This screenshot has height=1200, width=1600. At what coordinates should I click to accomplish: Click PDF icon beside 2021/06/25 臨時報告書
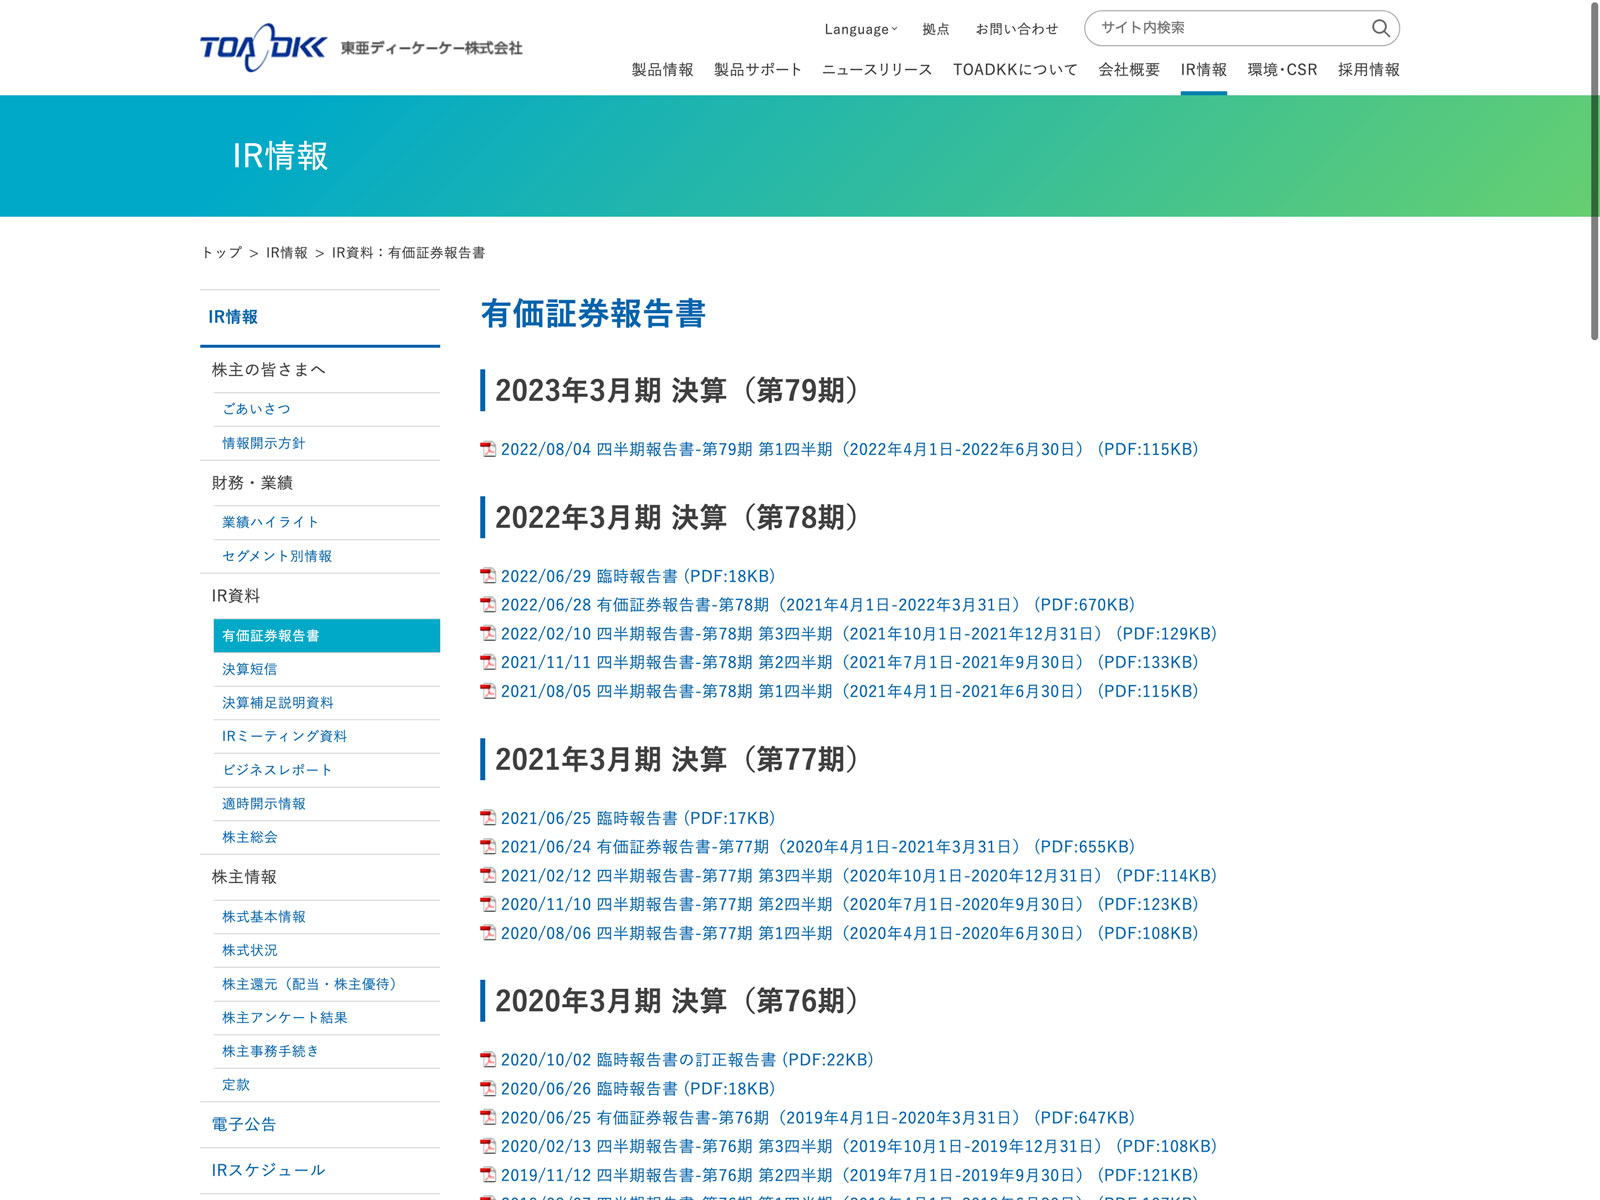[x=488, y=819]
